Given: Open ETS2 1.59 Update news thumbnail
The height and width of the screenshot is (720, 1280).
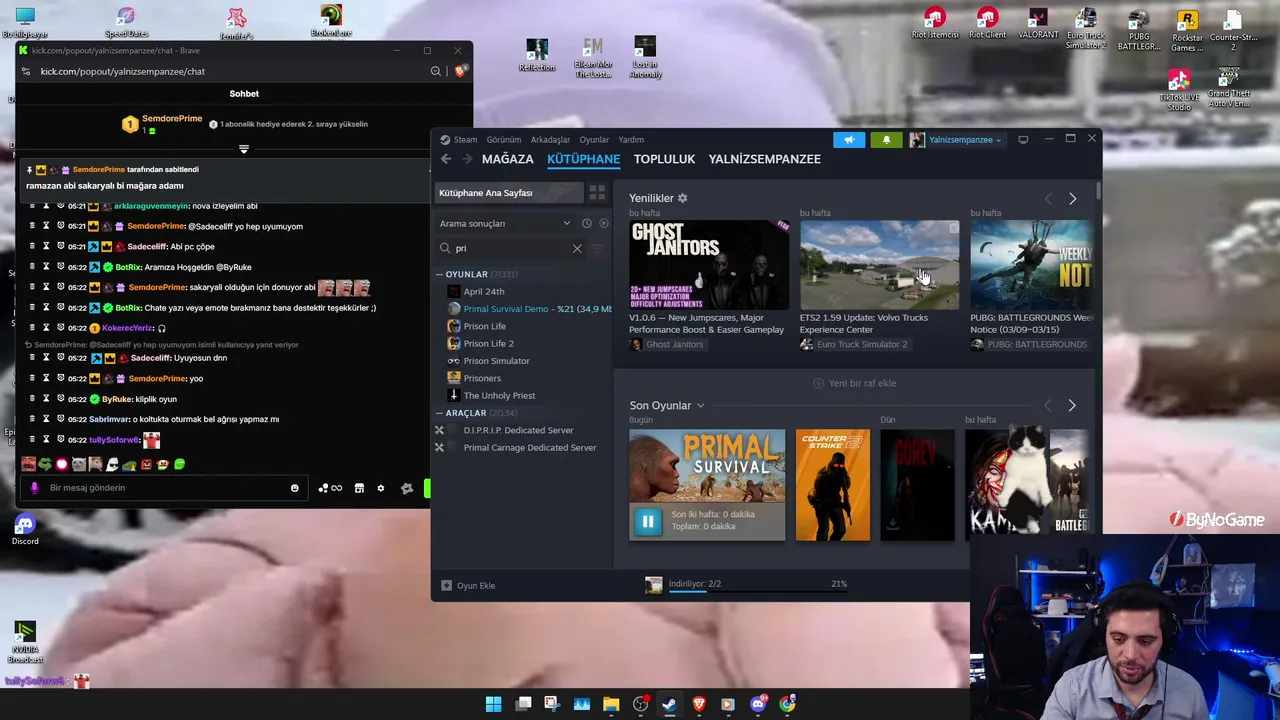Looking at the screenshot, I should pyautogui.click(x=879, y=265).
